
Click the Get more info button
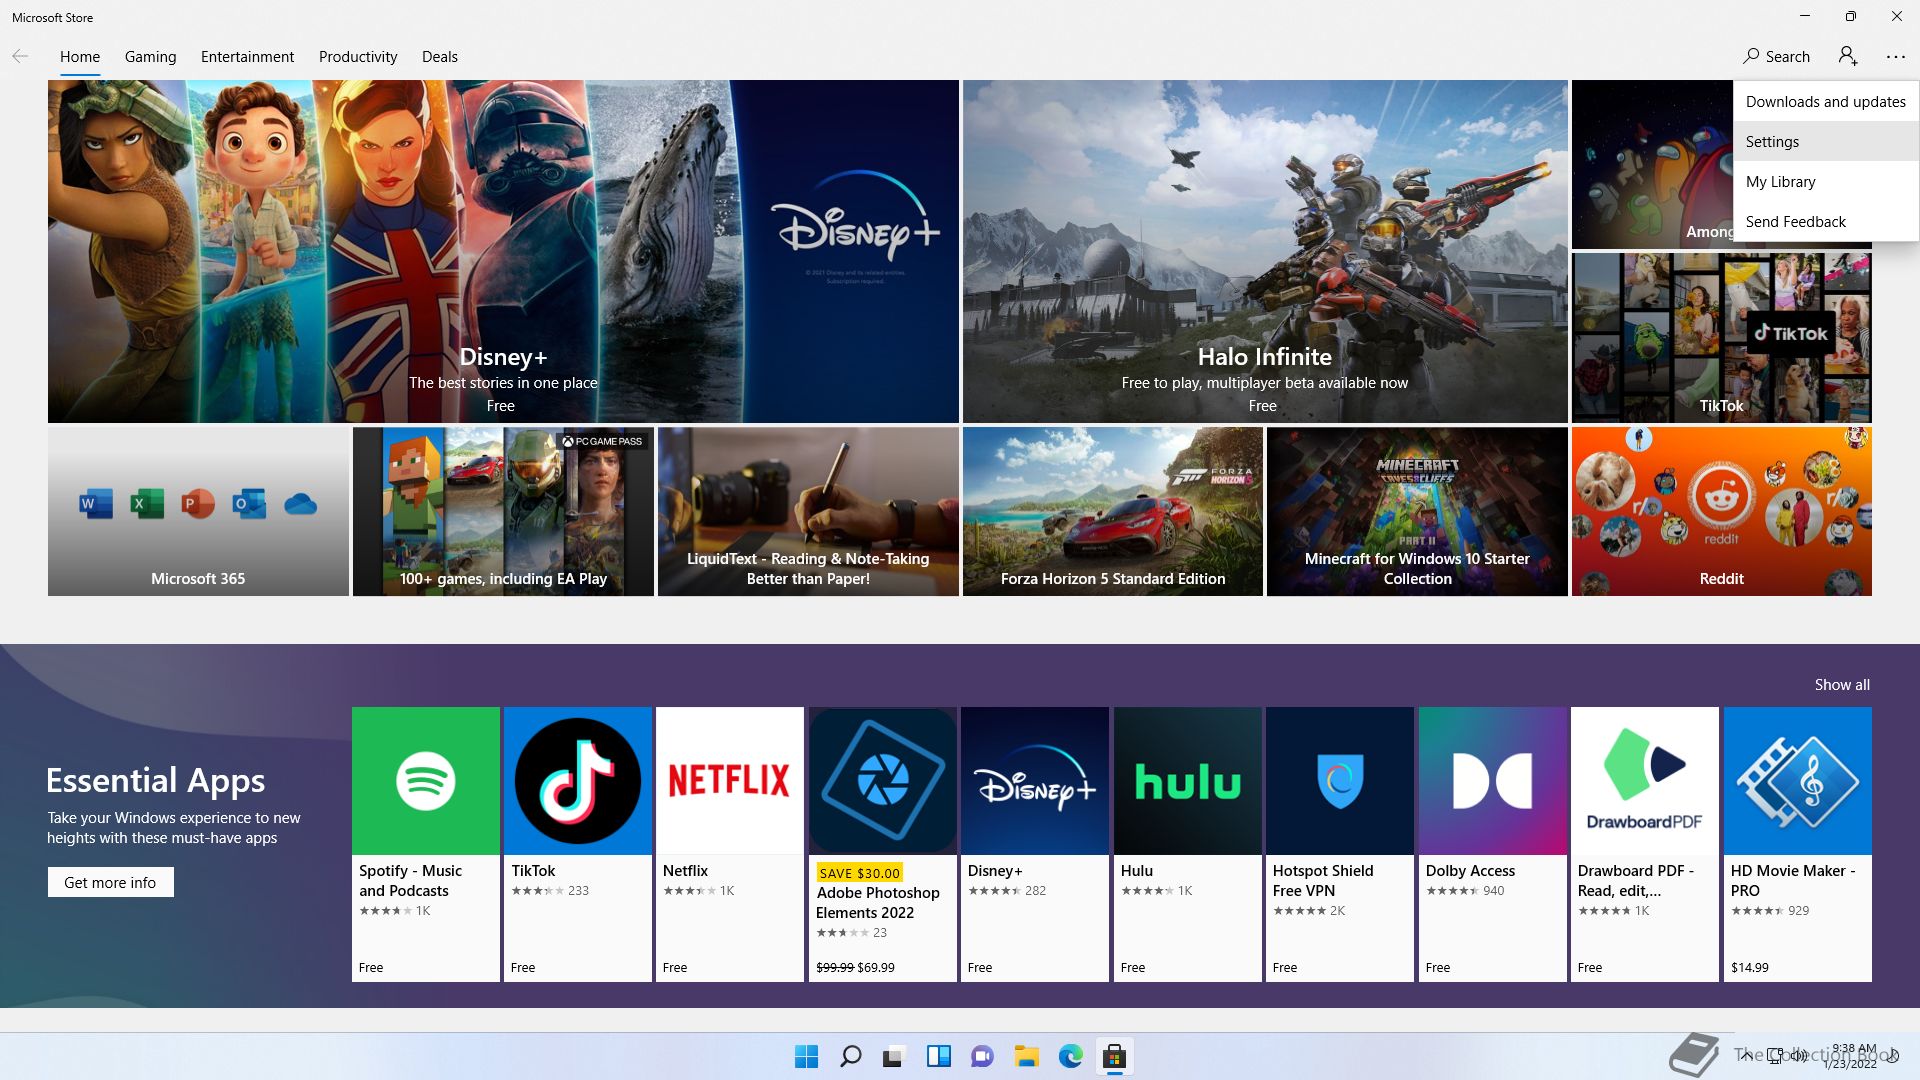pos(110,882)
